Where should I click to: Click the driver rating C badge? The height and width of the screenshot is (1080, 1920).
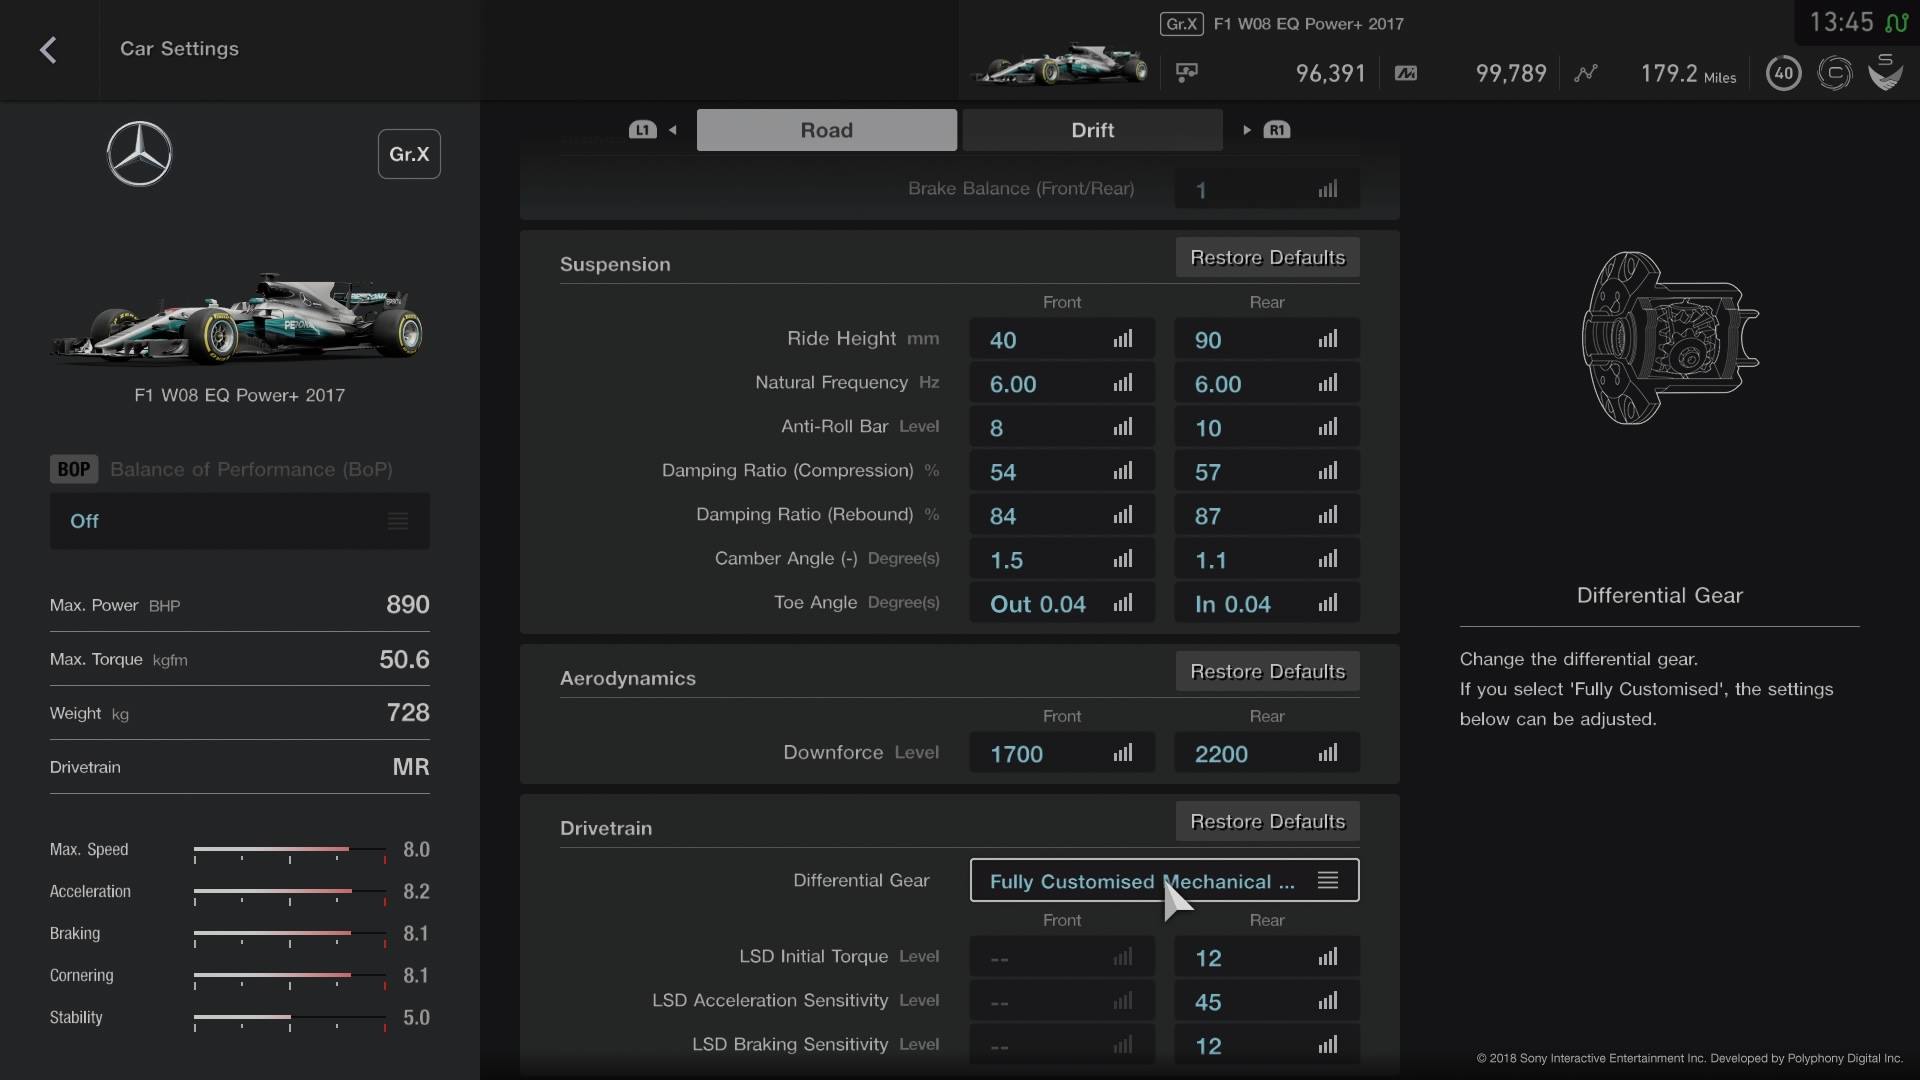click(1834, 73)
